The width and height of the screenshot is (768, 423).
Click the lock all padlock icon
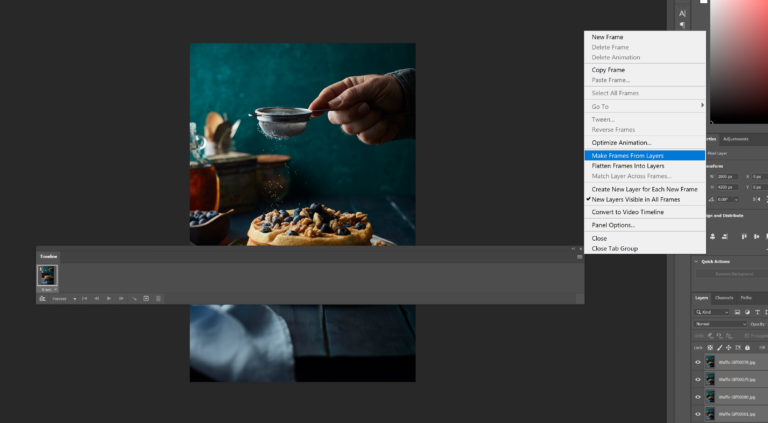click(747, 348)
